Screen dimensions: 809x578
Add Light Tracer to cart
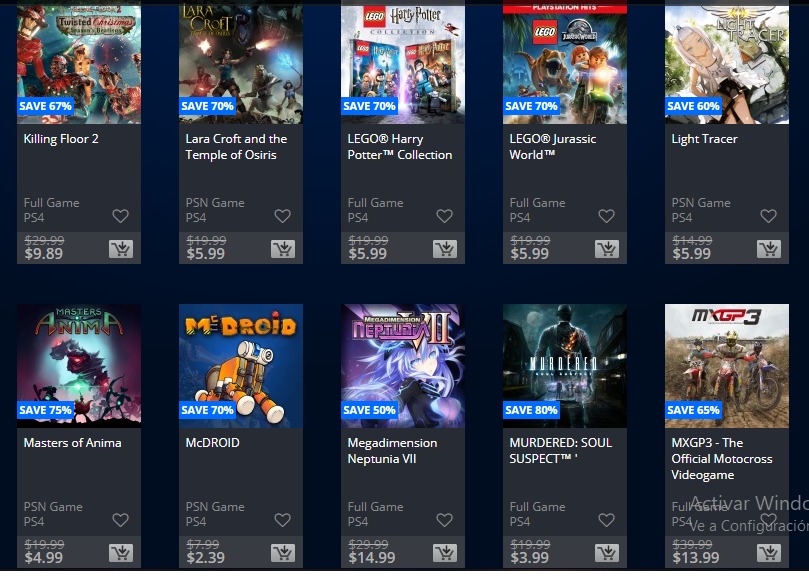769,249
